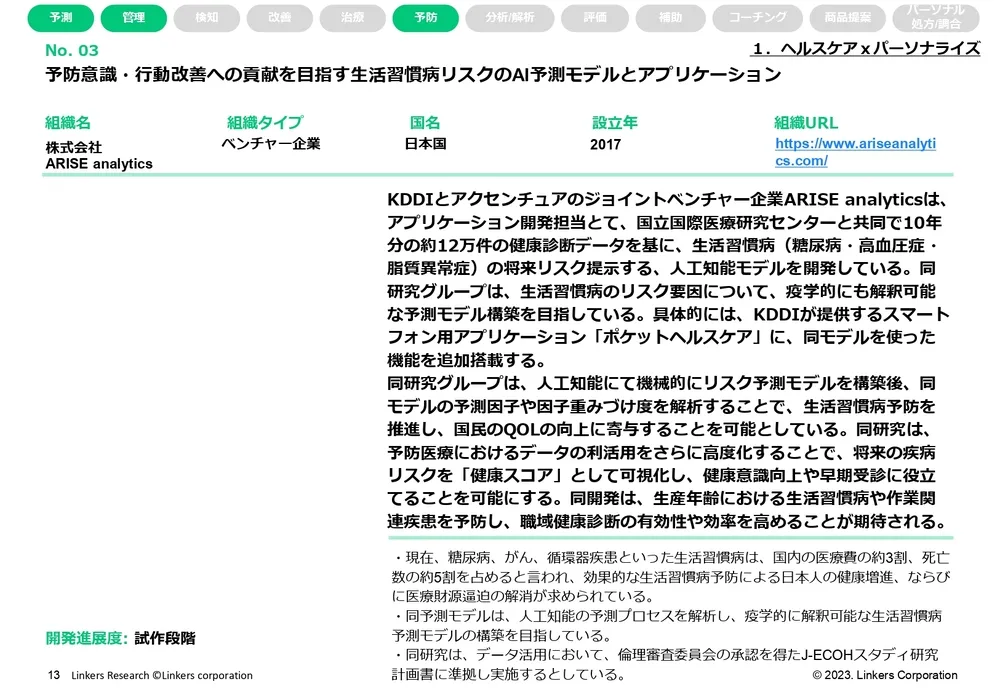
Task: Click the 日本国 value
Action: pyautogui.click(x=425, y=144)
